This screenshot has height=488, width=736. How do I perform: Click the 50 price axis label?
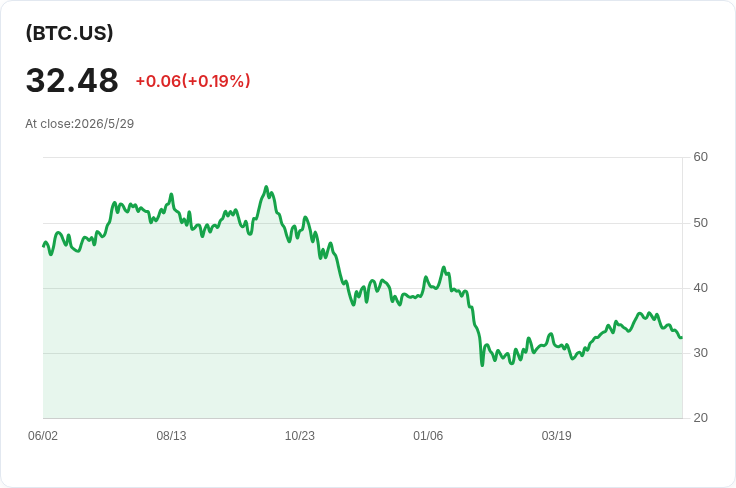point(700,223)
